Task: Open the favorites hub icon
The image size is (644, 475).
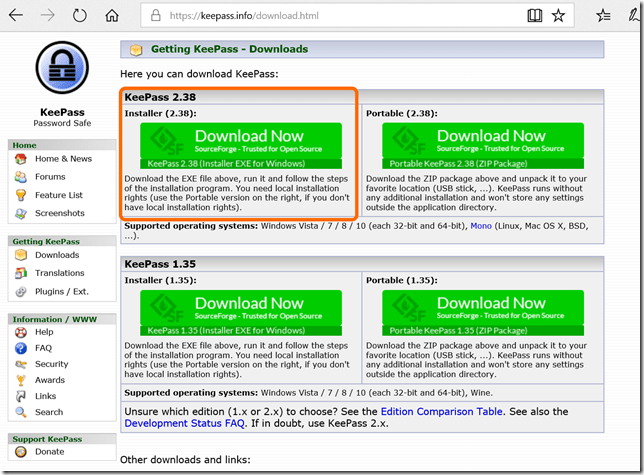Action: 603,16
